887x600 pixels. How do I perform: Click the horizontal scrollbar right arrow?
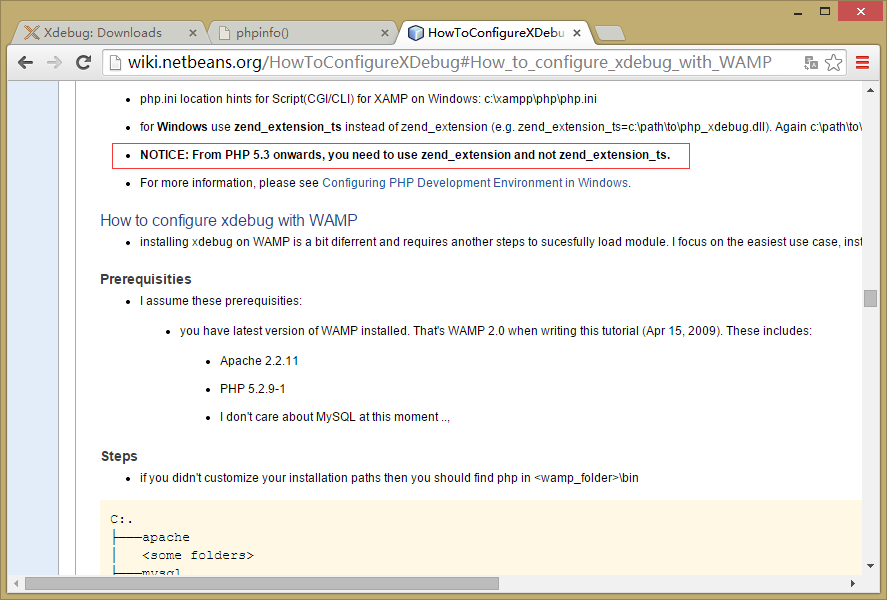coord(852,583)
